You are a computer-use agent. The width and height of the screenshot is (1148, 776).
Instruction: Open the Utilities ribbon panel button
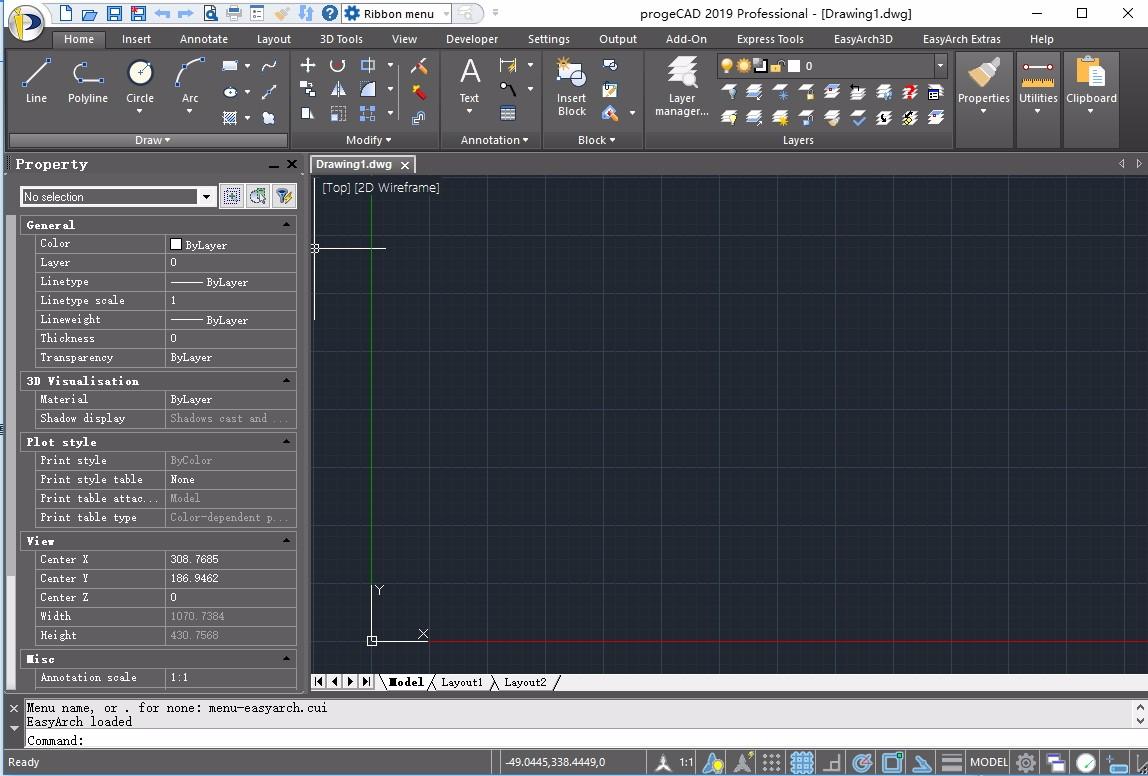1037,86
